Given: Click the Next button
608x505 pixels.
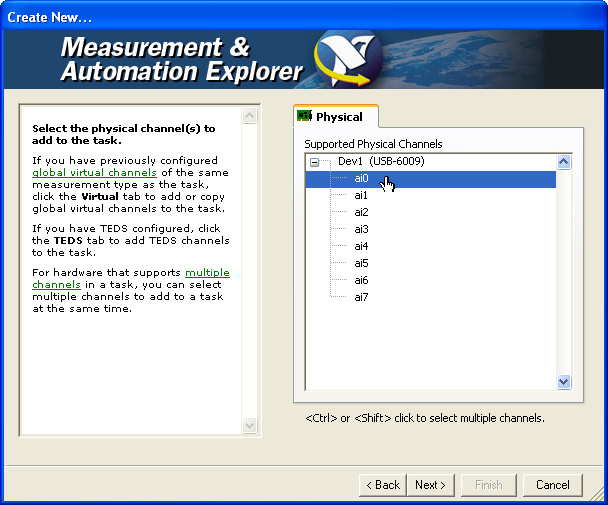Looking at the screenshot, I should 430,485.
